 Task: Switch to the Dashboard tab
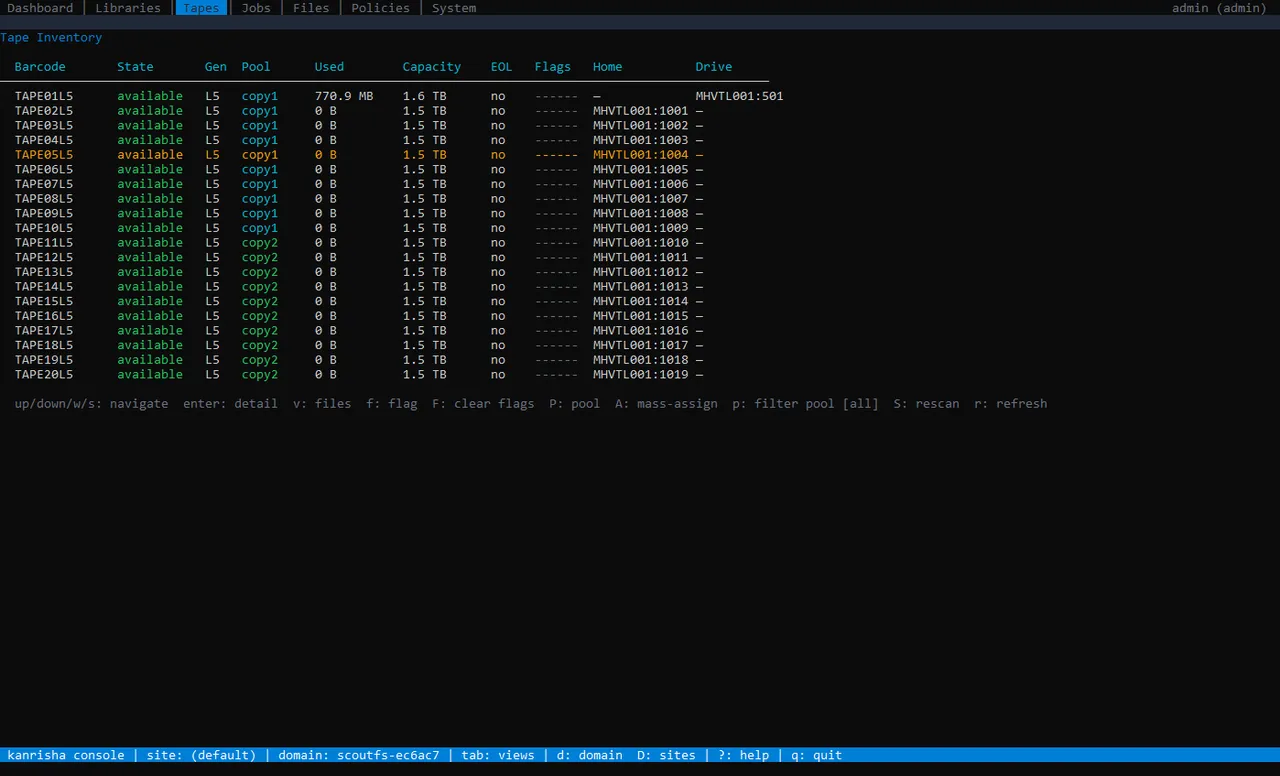click(40, 8)
